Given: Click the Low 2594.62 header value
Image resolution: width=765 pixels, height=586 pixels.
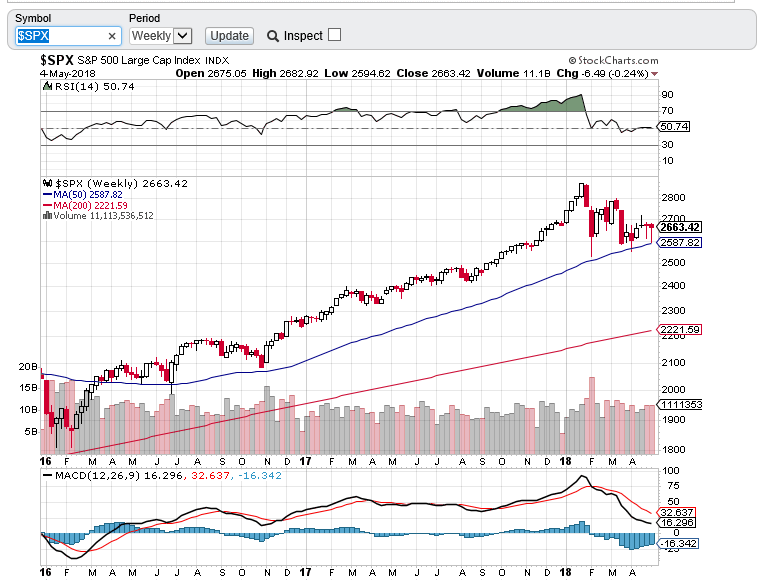Looking at the screenshot, I should click(357, 74).
